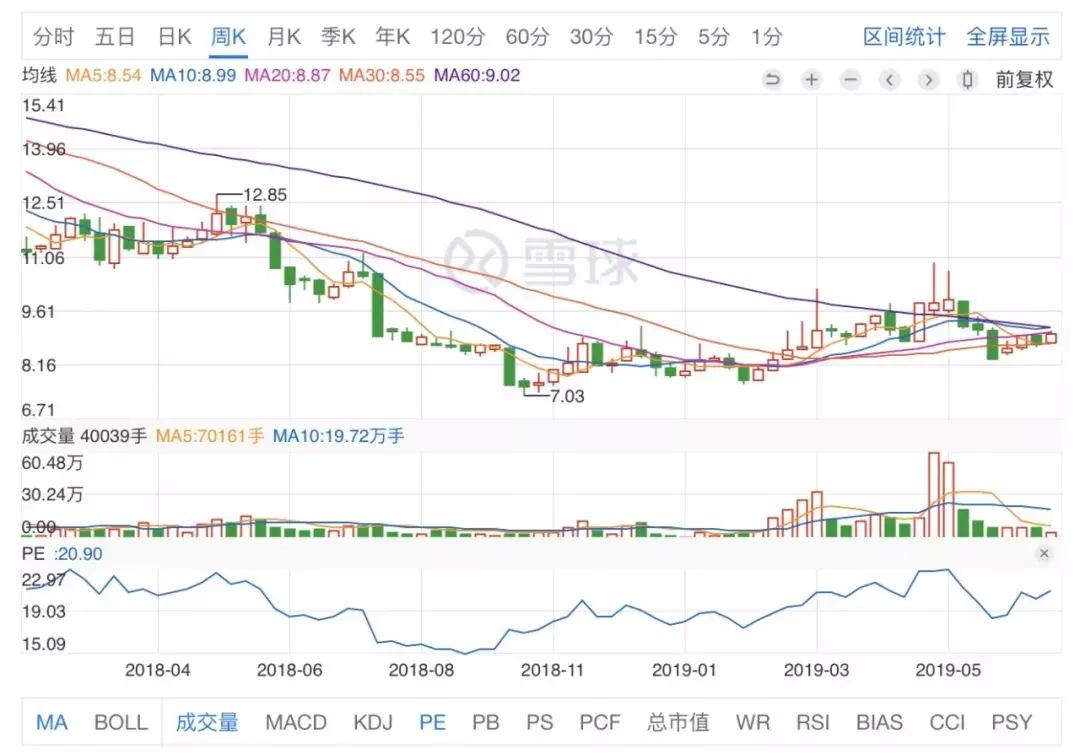
Task: Zoom in the chart with the plus icon
Action: [x=811, y=79]
